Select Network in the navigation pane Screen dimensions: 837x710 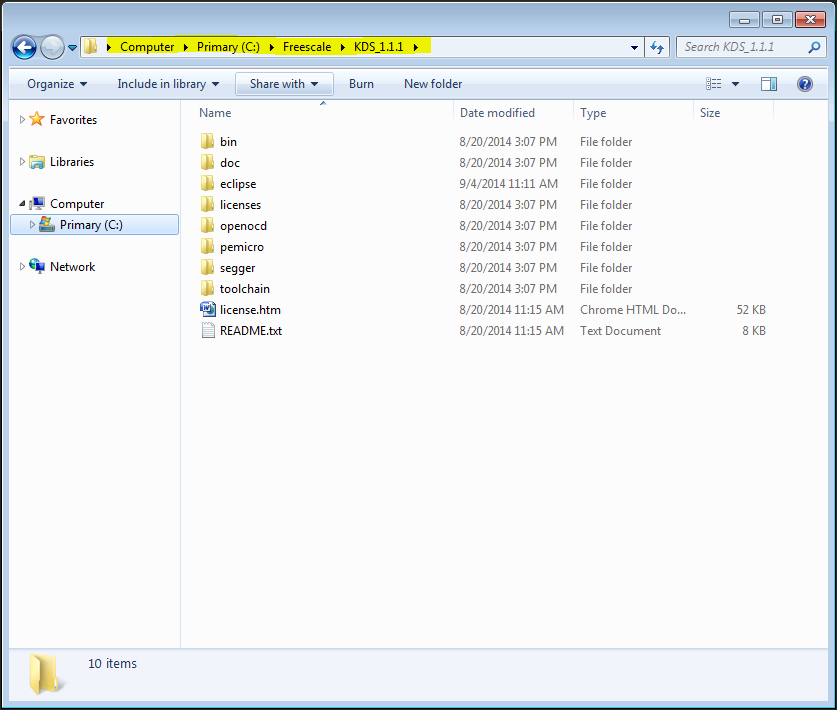[x=72, y=267]
